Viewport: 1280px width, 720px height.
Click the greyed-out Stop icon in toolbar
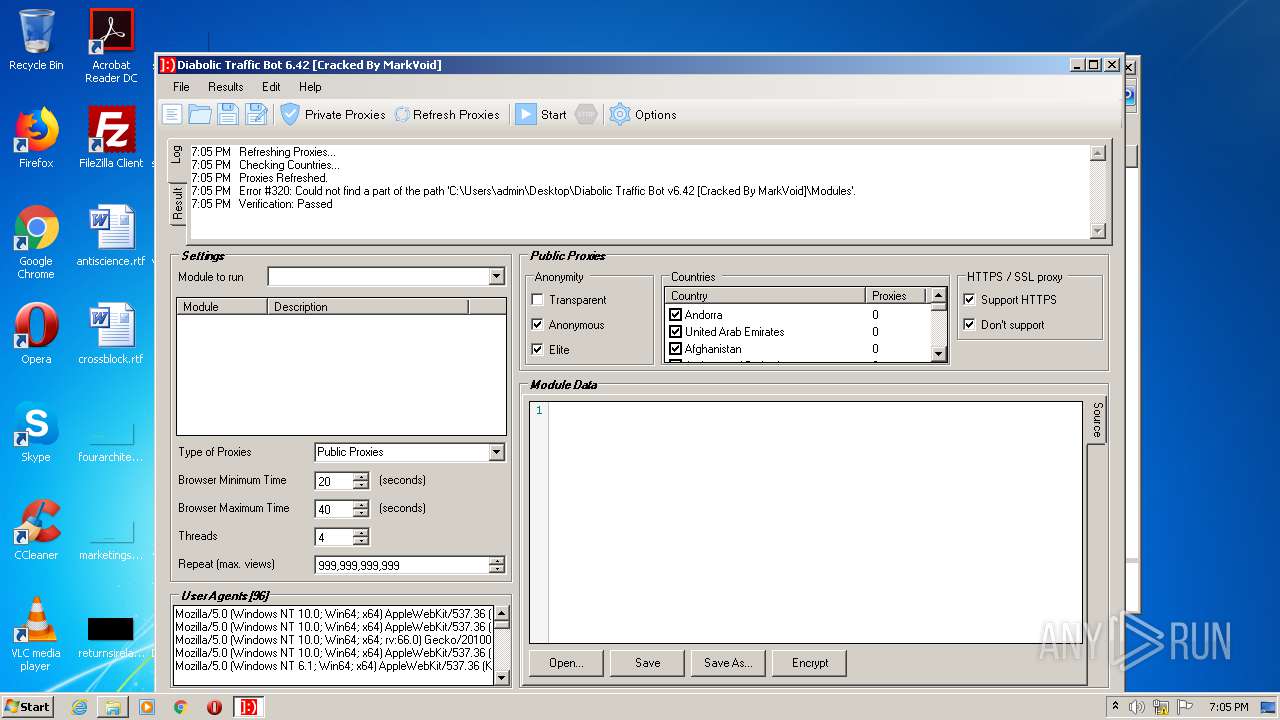coord(586,114)
